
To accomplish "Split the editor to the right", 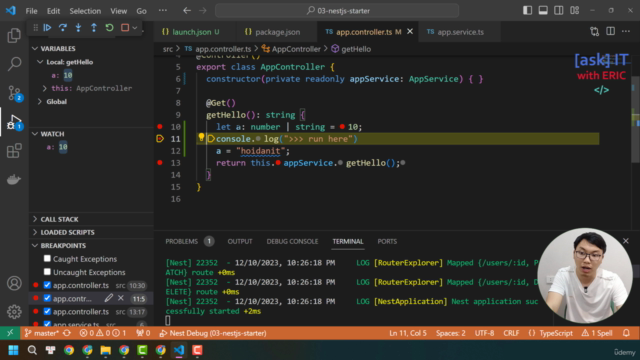I will pyautogui.click(x=610, y=31).
